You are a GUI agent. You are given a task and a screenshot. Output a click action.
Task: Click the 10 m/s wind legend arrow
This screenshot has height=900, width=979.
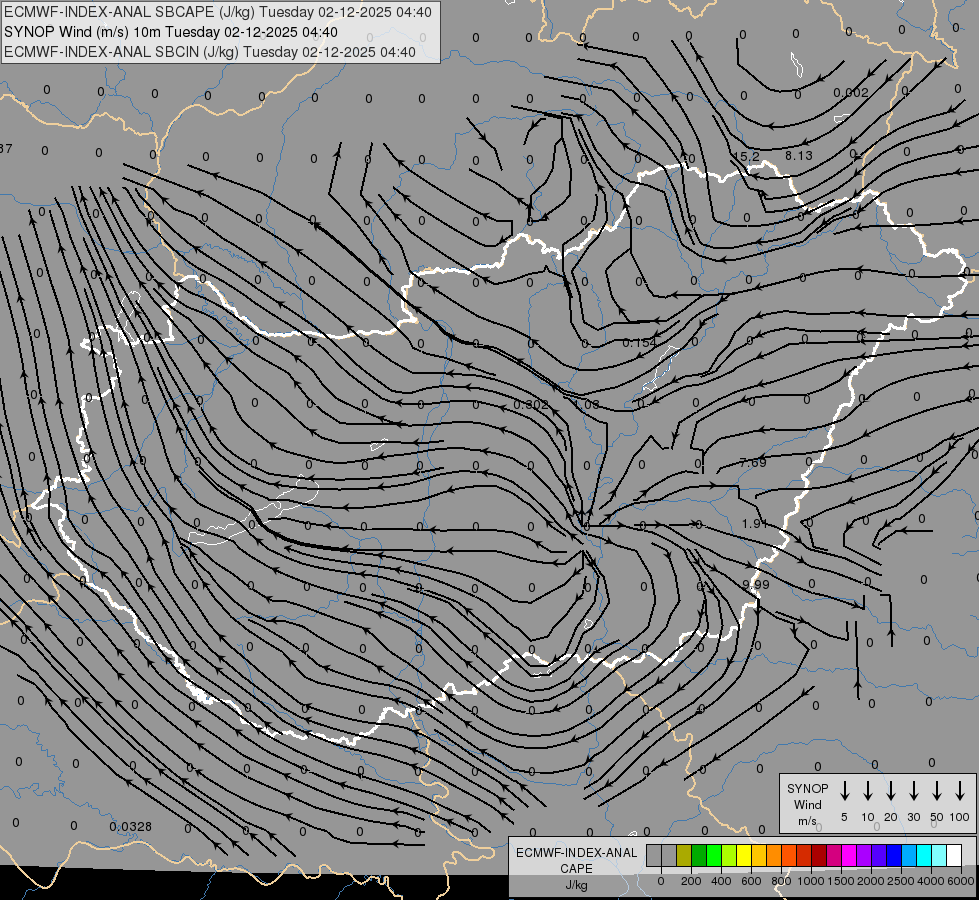(x=867, y=791)
